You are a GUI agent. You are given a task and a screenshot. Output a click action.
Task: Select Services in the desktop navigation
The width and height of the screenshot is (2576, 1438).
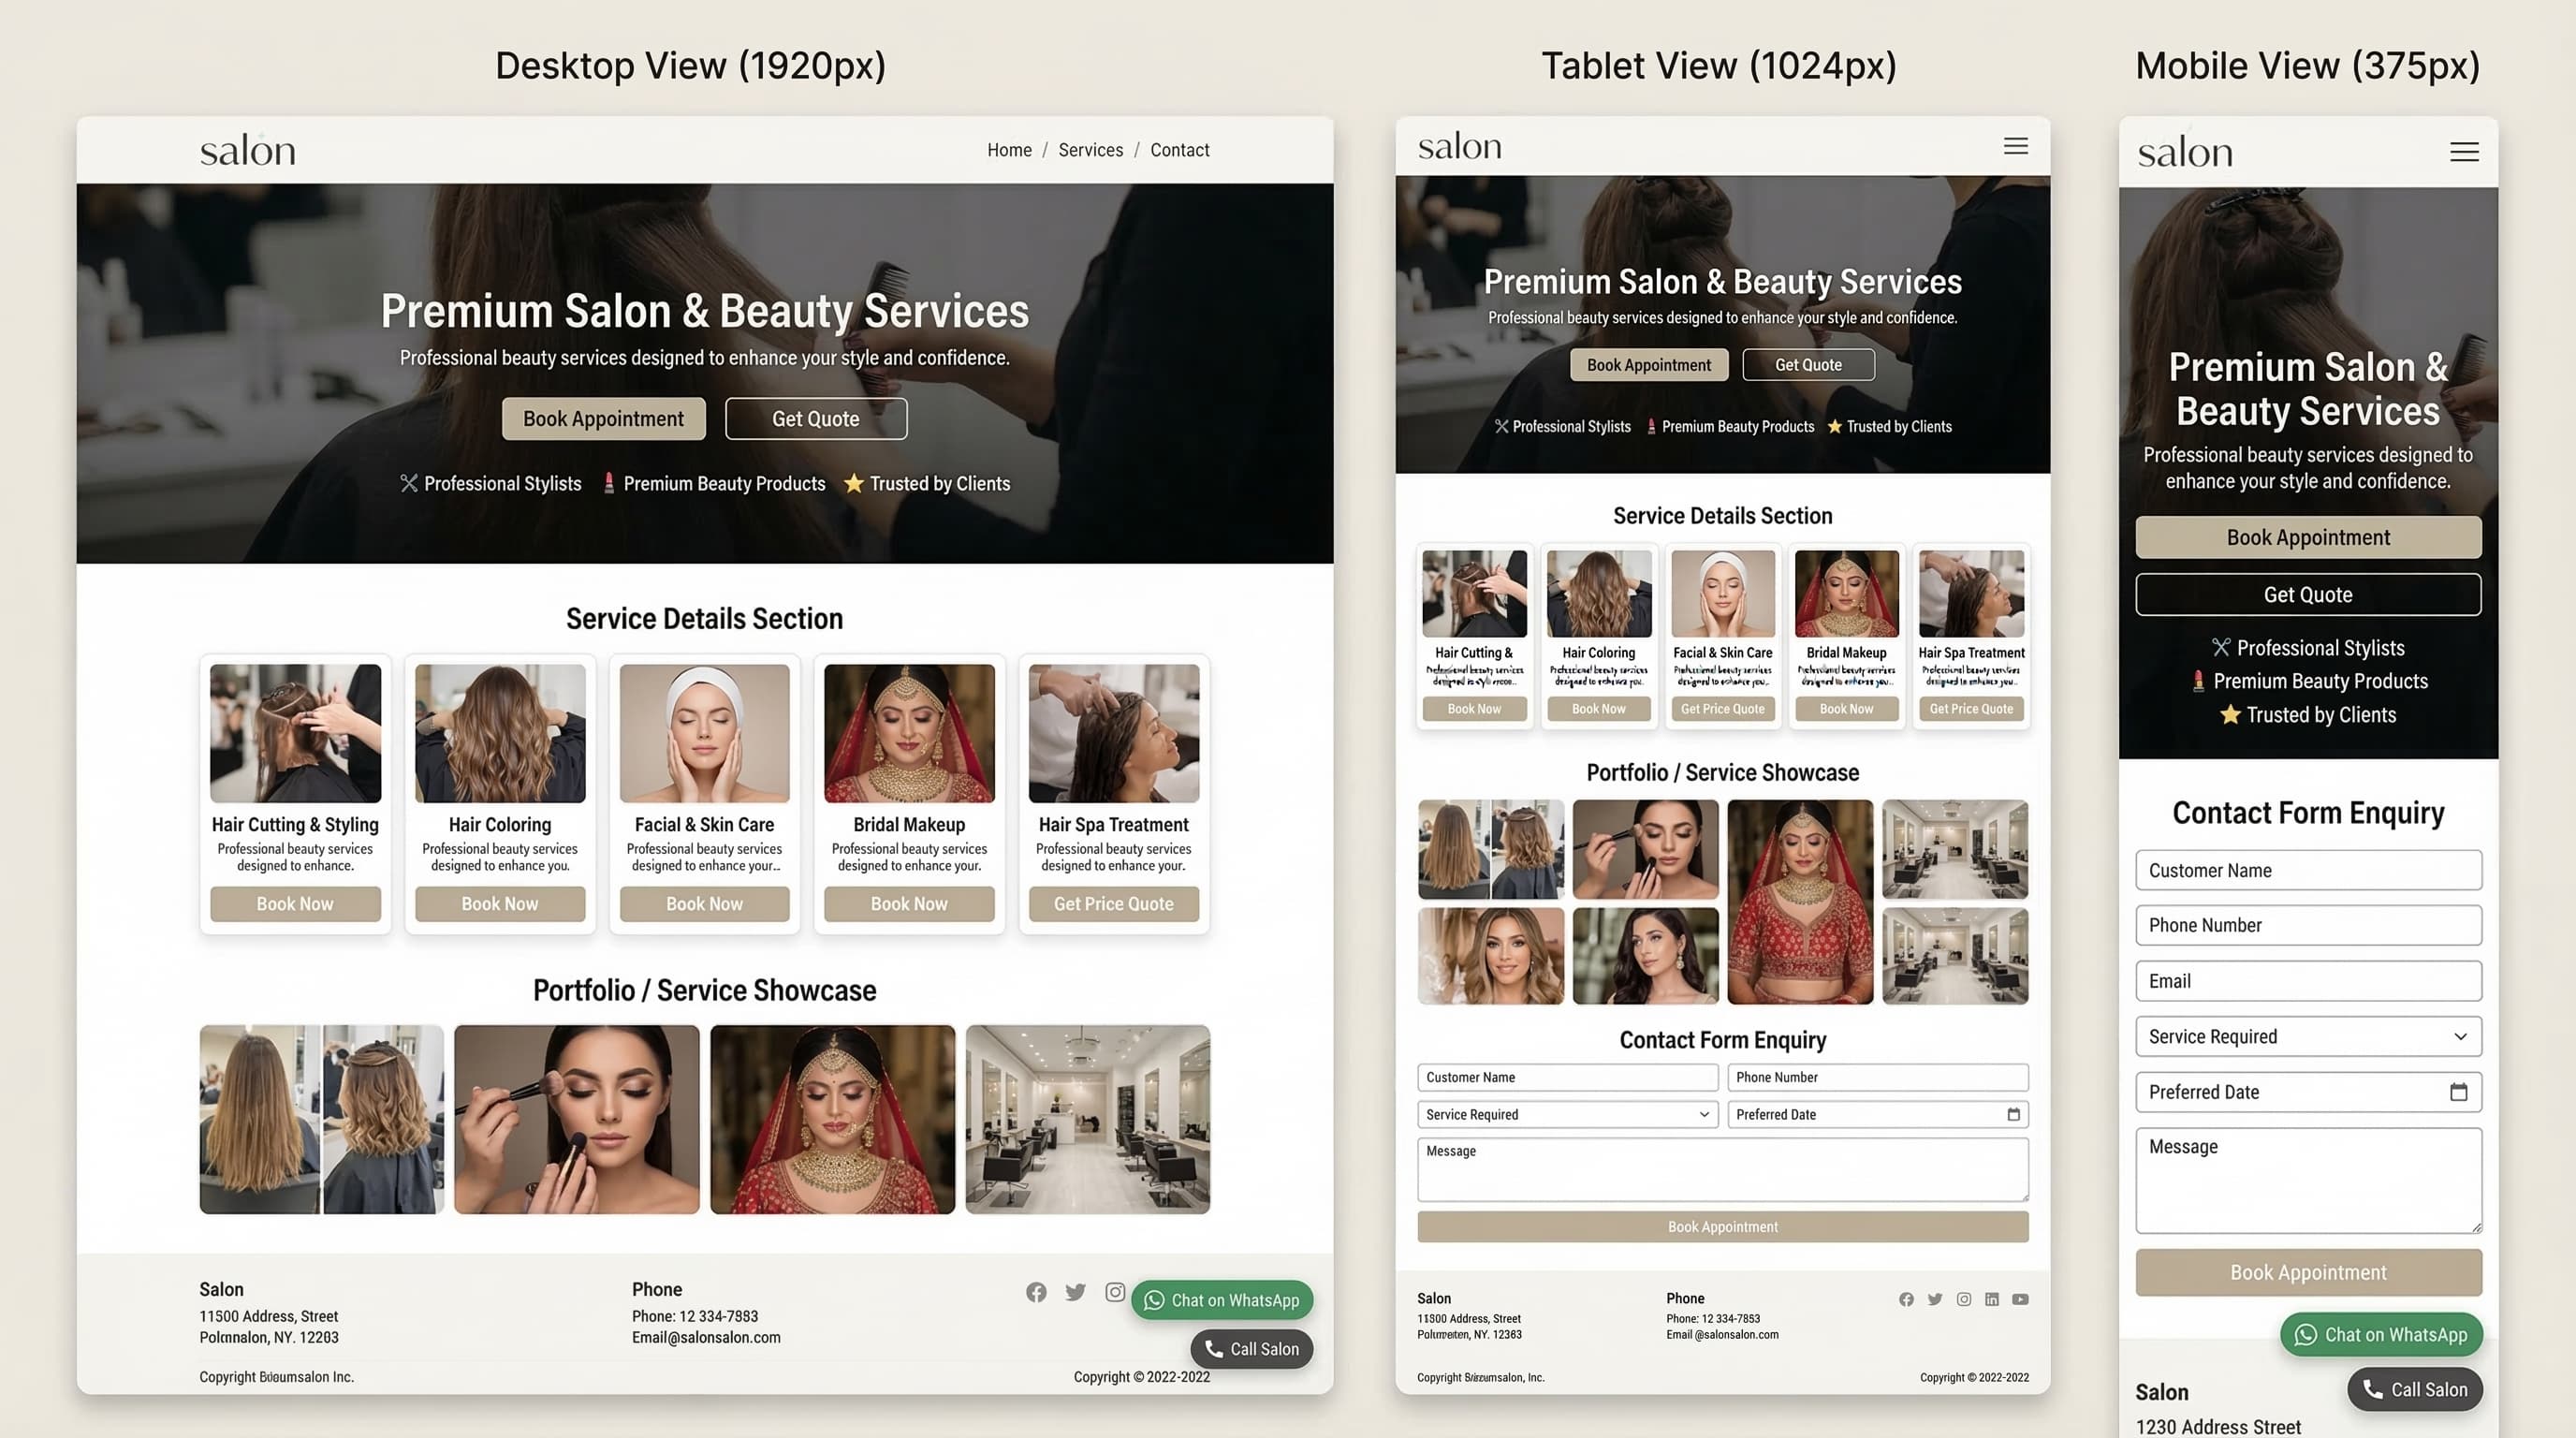(1090, 149)
